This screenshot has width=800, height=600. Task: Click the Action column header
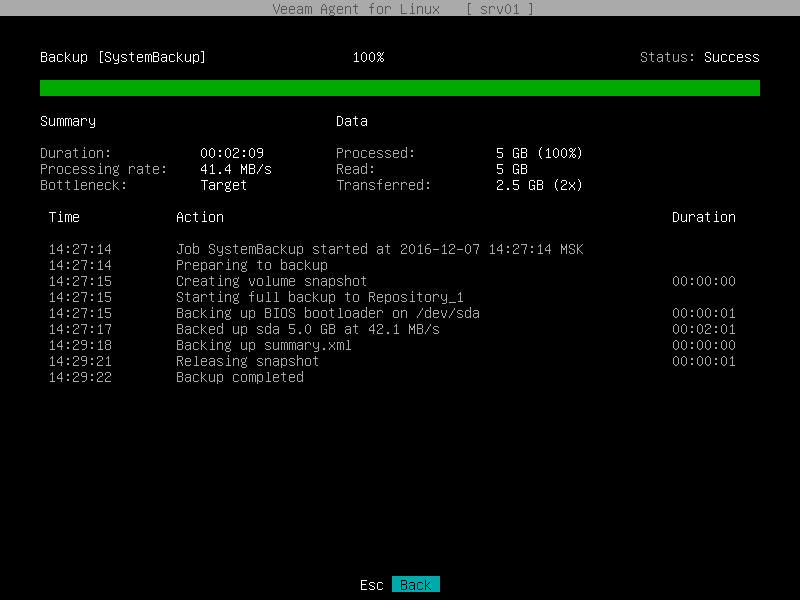click(199, 217)
